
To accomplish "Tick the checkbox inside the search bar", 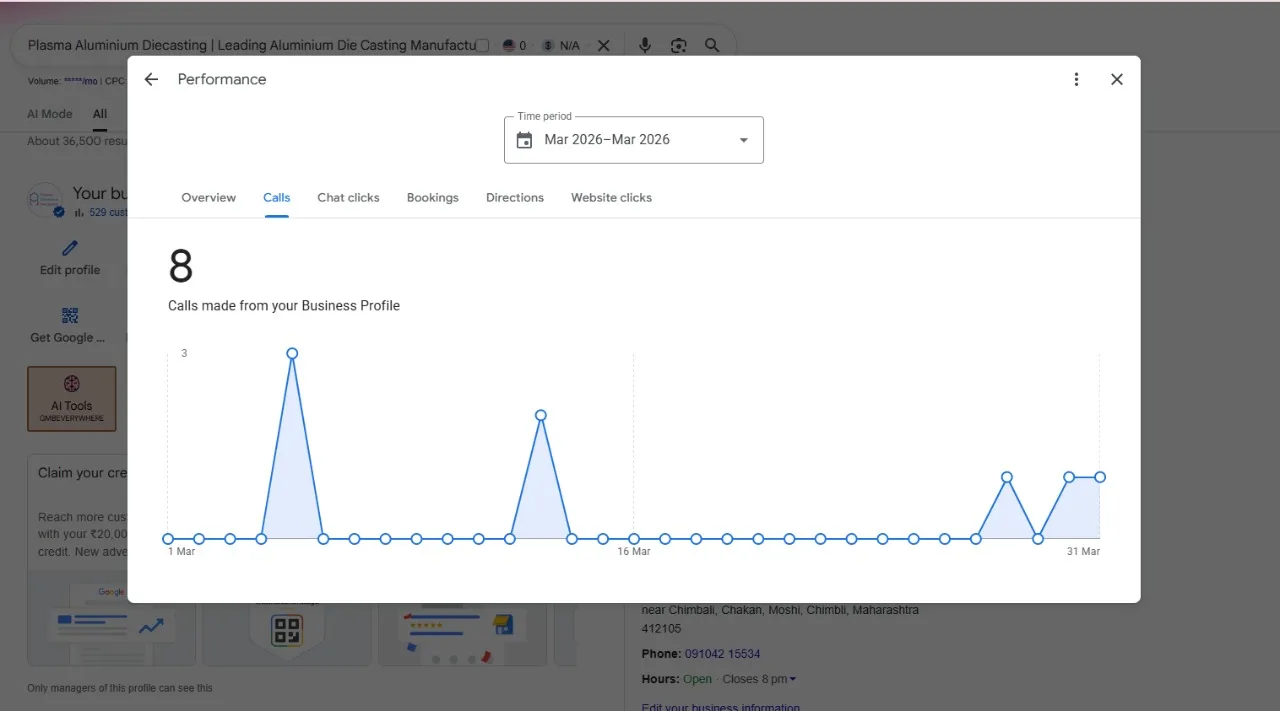I will pyautogui.click(x=482, y=45).
